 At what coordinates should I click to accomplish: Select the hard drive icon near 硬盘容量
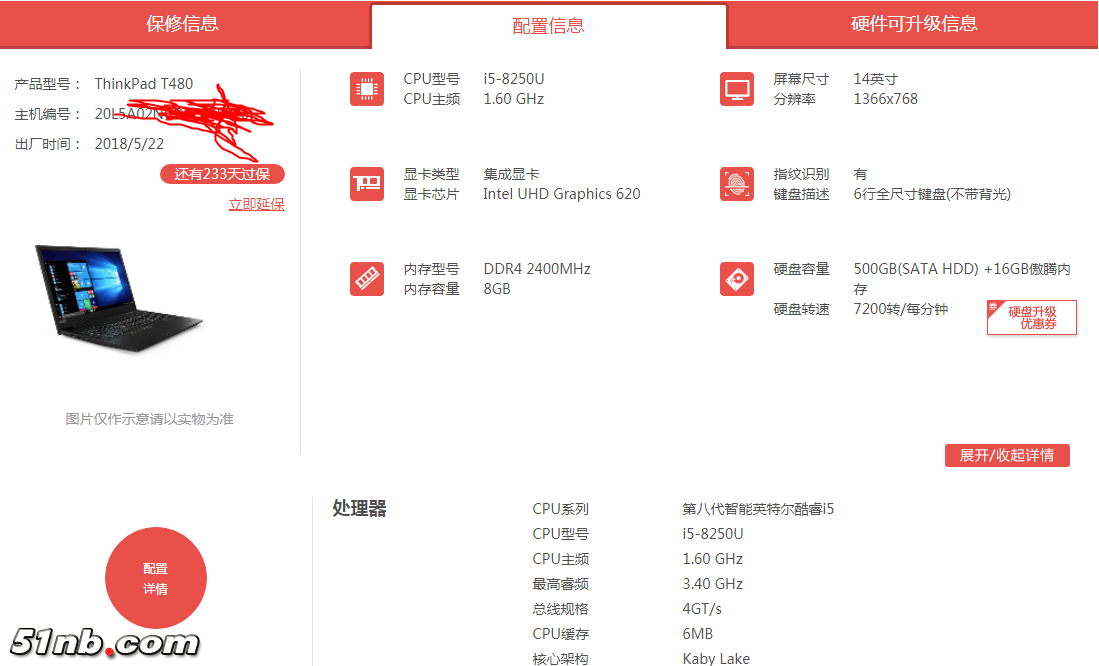[x=737, y=278]
